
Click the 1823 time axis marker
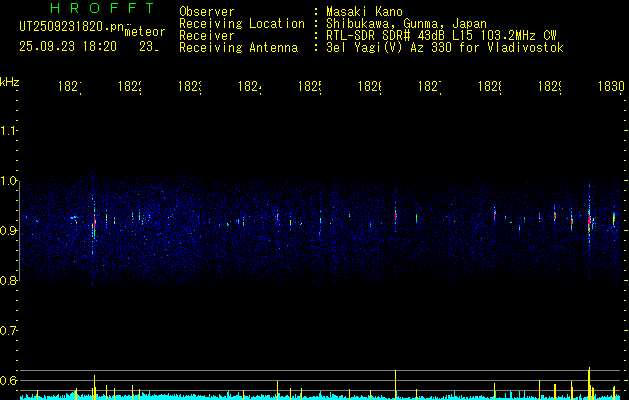190,87
